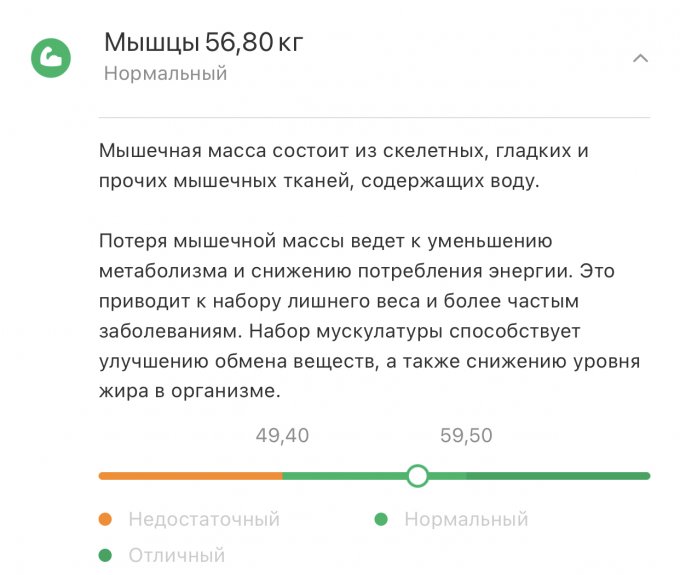
Task: Click the dark green Отличный legend dot
Action: (105, 555)
